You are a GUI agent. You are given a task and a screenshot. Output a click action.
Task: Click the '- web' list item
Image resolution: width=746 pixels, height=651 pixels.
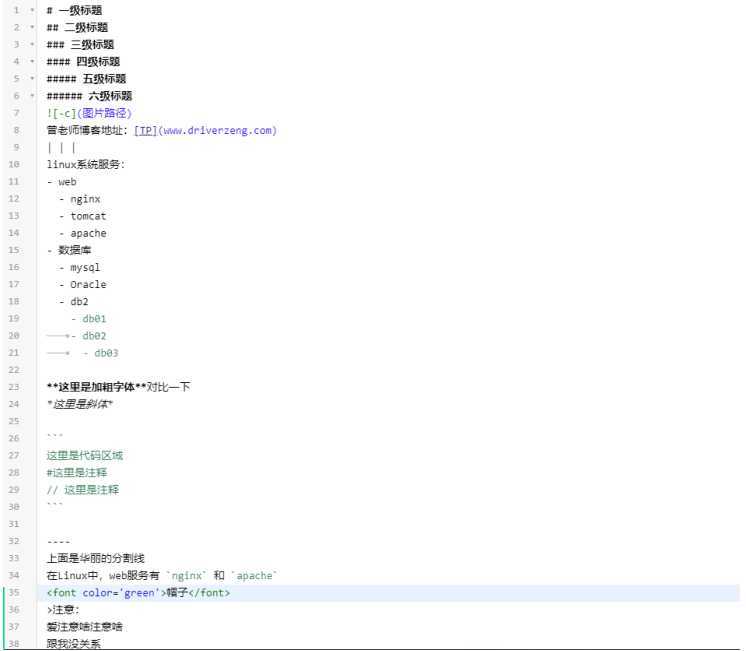pos(62,182)
